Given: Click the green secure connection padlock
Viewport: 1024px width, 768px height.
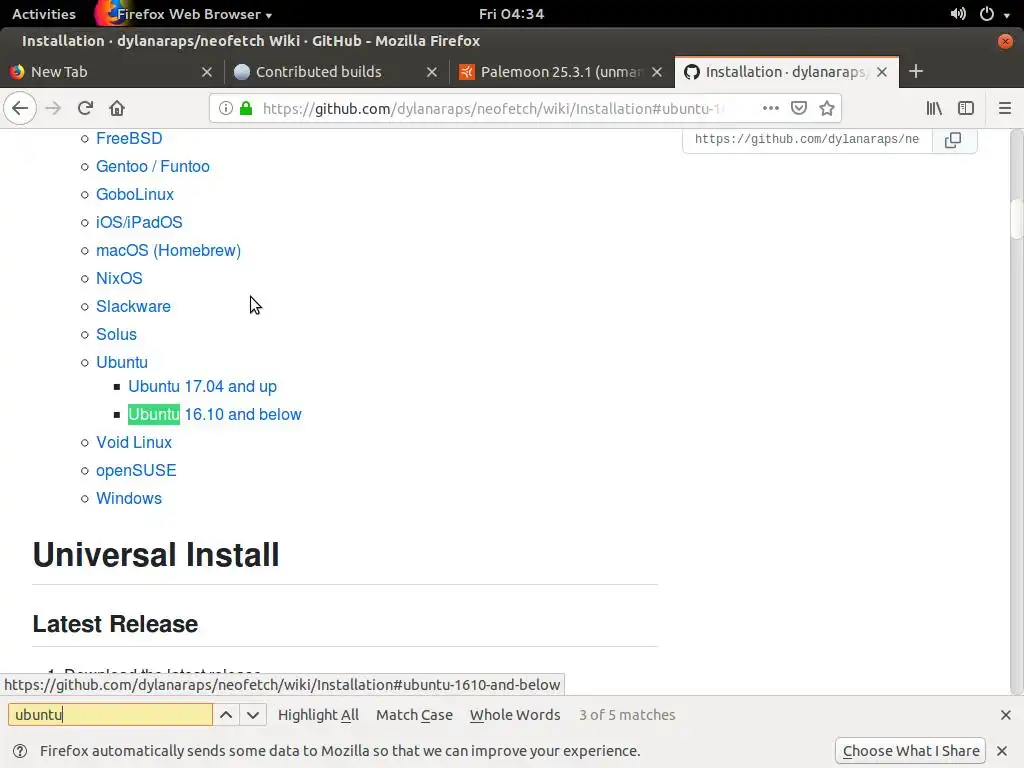Looking at the screenshot, I should (x=246, y=108).
